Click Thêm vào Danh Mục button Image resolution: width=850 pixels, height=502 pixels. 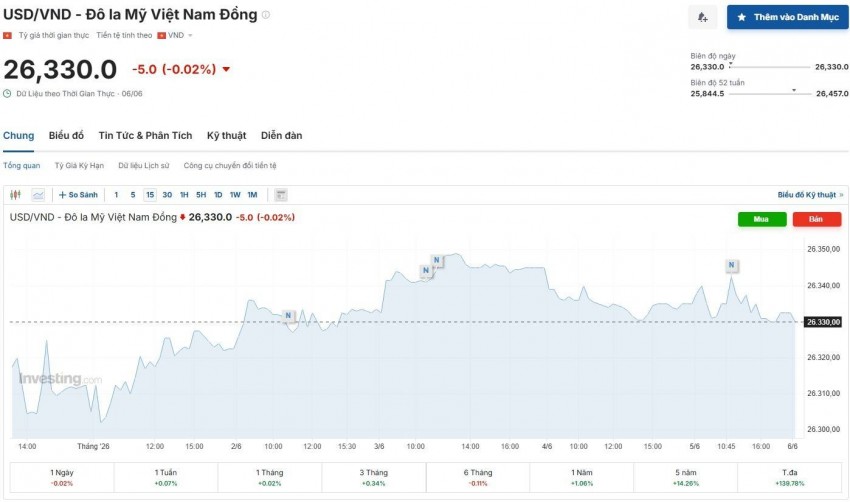click(788, 17)
